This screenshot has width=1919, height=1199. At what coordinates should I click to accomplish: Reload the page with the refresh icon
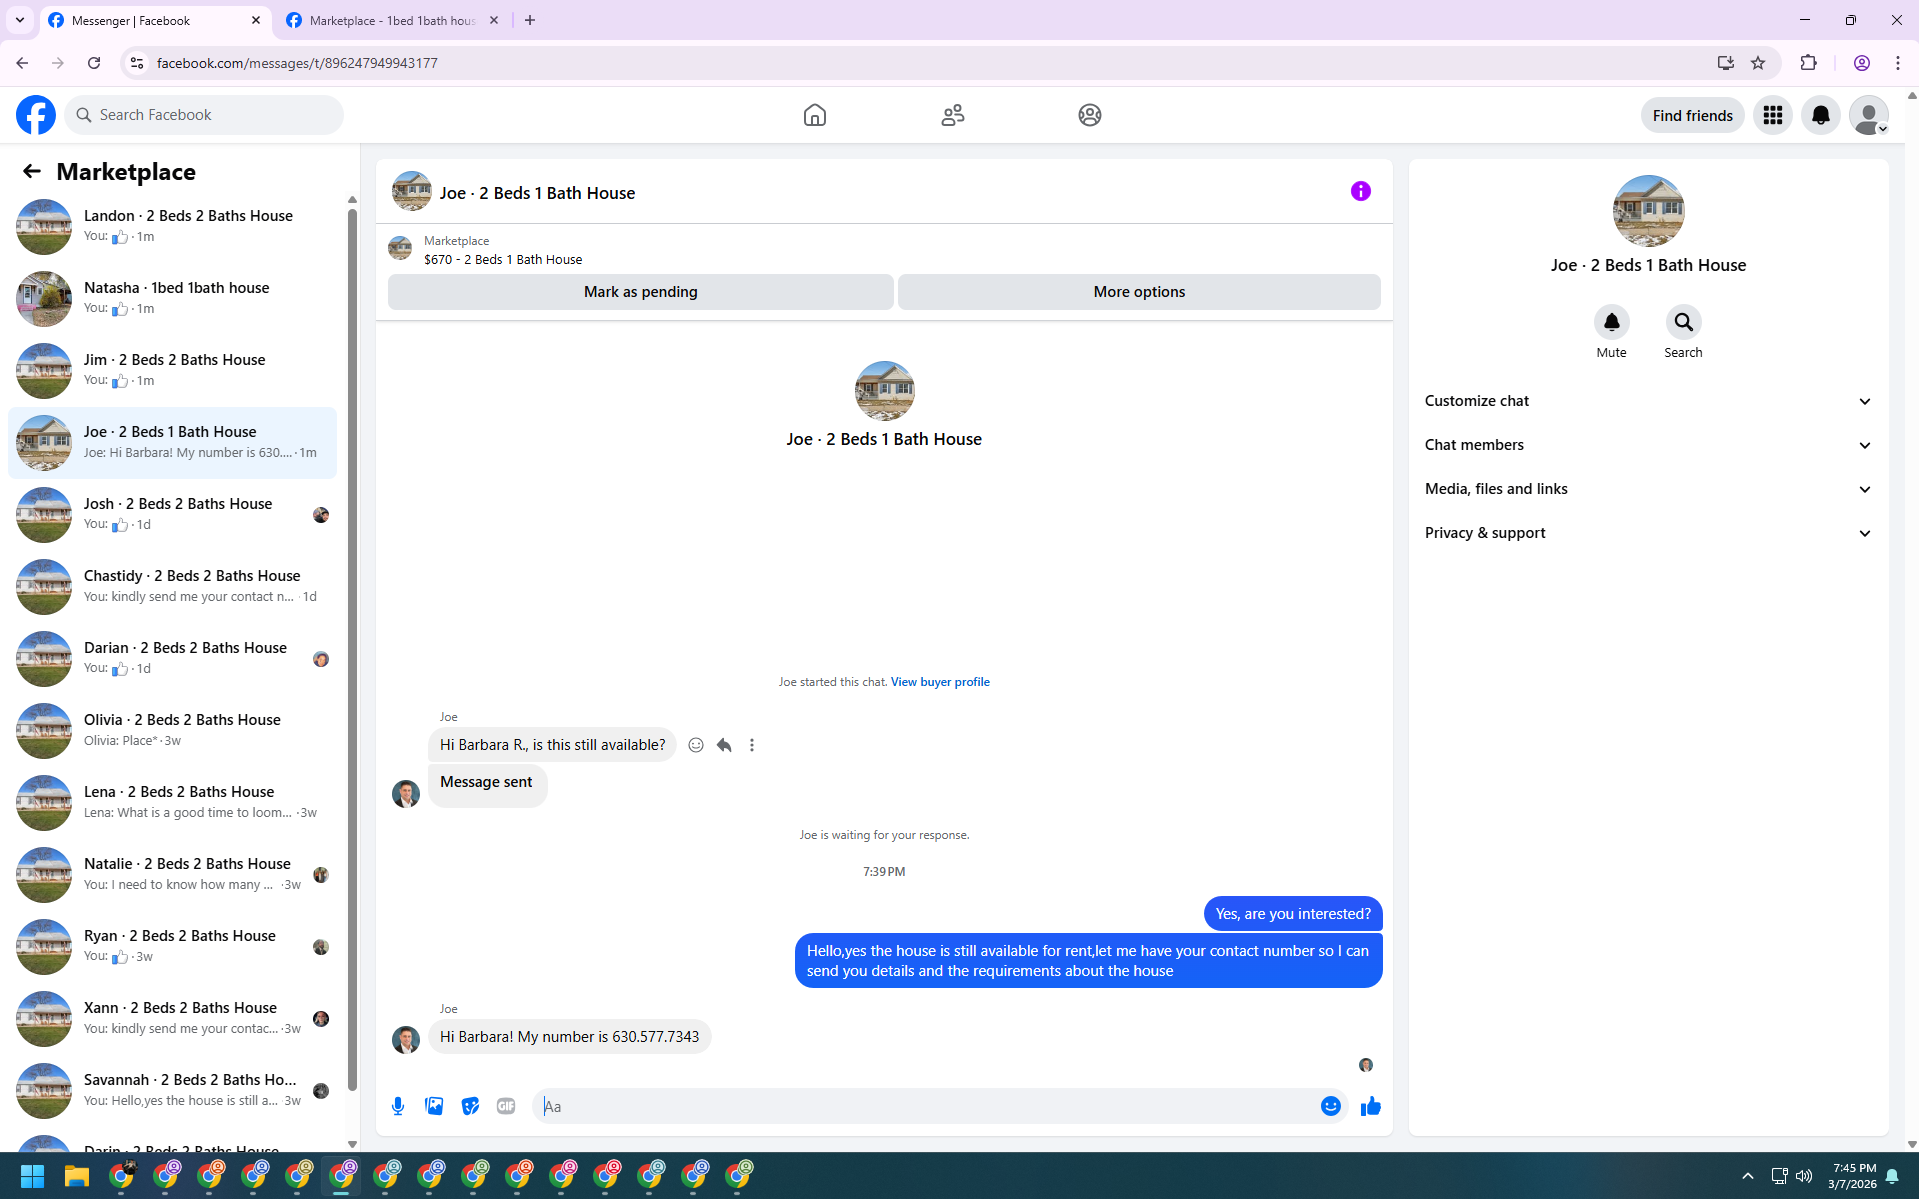(x=94, y=63)
